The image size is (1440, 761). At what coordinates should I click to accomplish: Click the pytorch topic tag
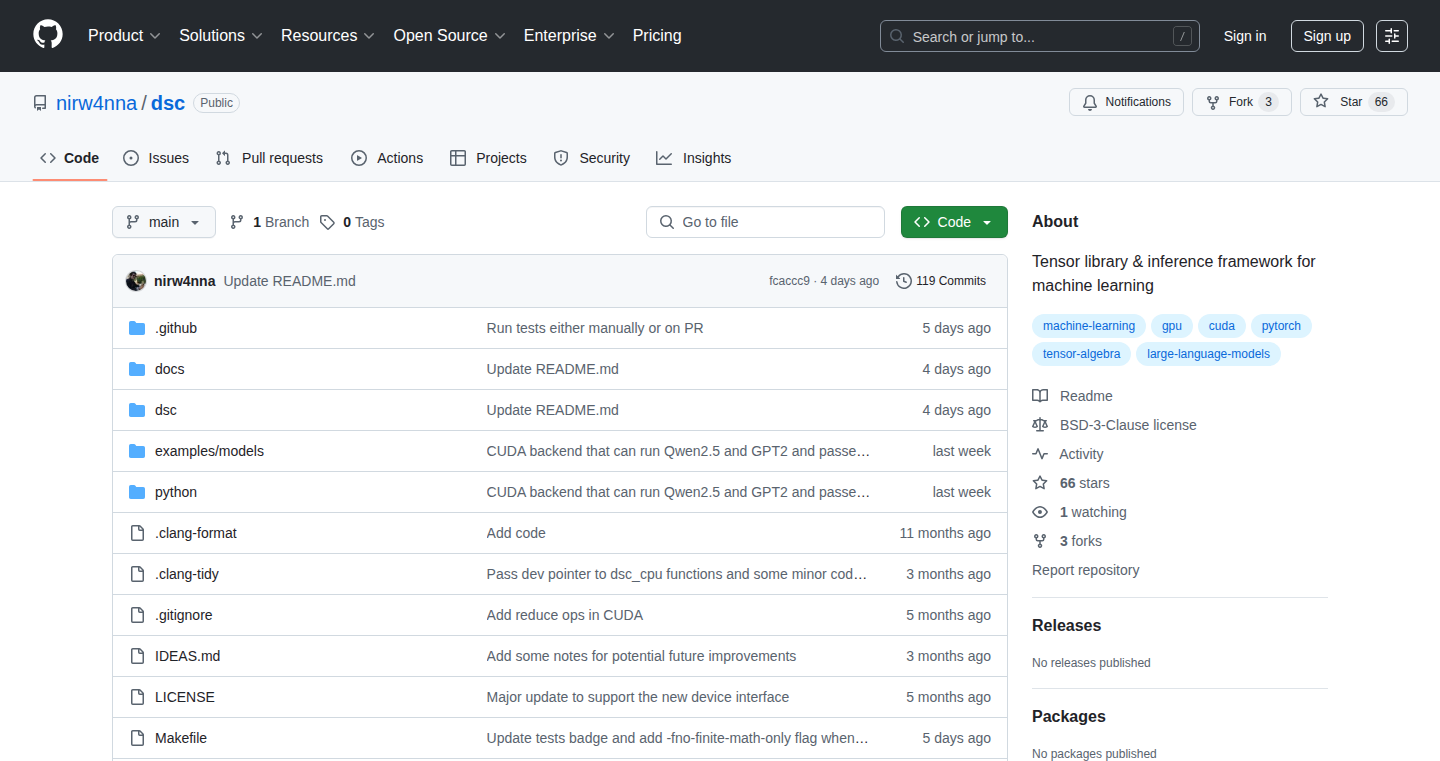[1282, 326]
